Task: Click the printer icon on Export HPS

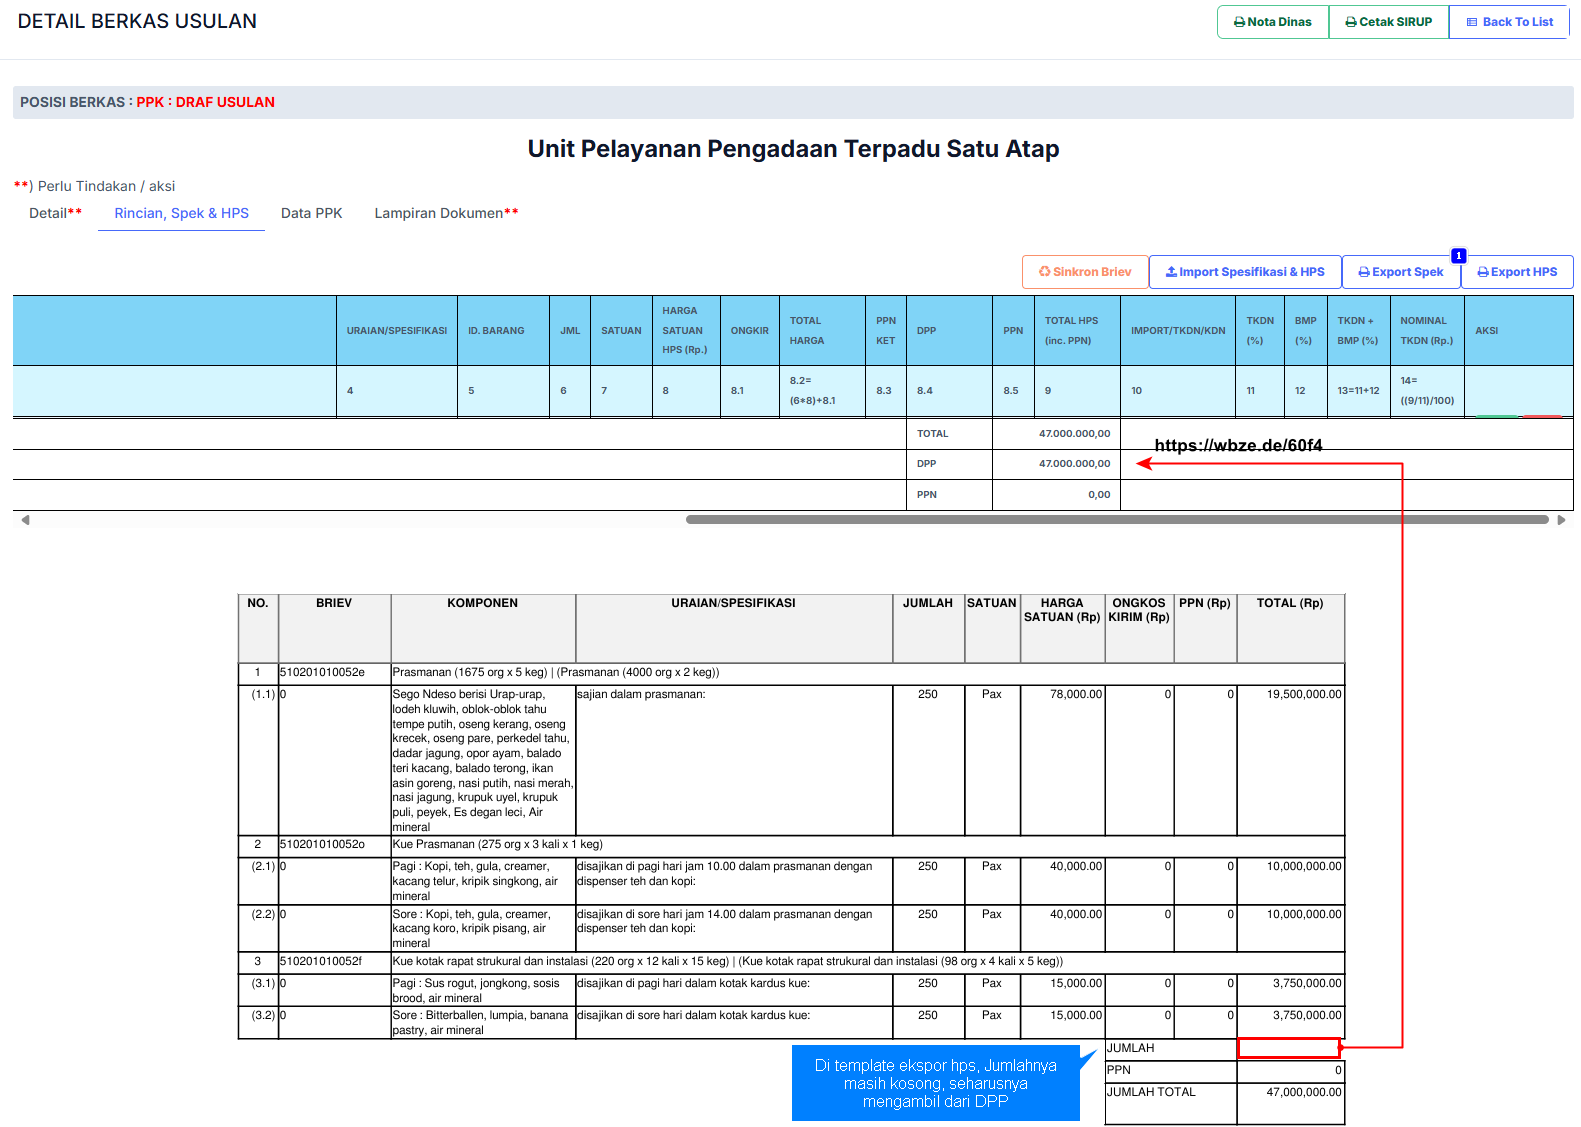Action: click(1483, 272)
